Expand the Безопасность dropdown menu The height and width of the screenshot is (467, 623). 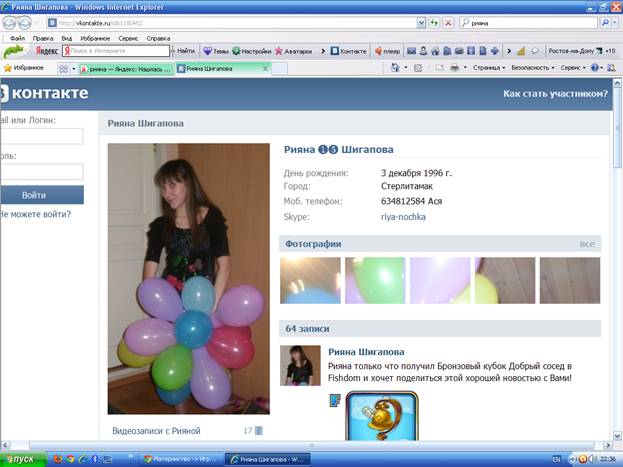(x=532, y=68)
